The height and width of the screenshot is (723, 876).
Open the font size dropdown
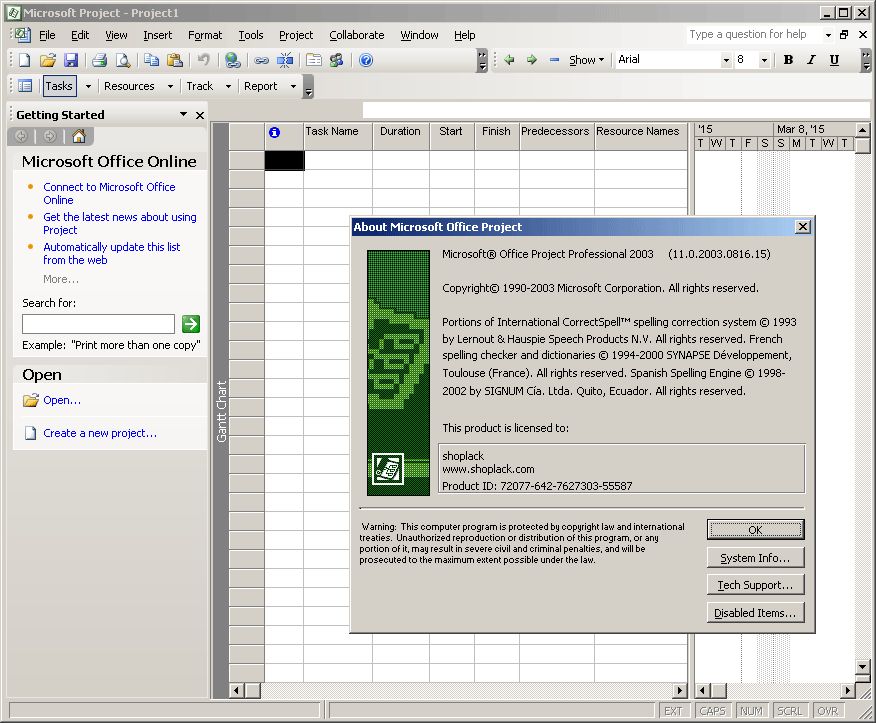point(764,60)
